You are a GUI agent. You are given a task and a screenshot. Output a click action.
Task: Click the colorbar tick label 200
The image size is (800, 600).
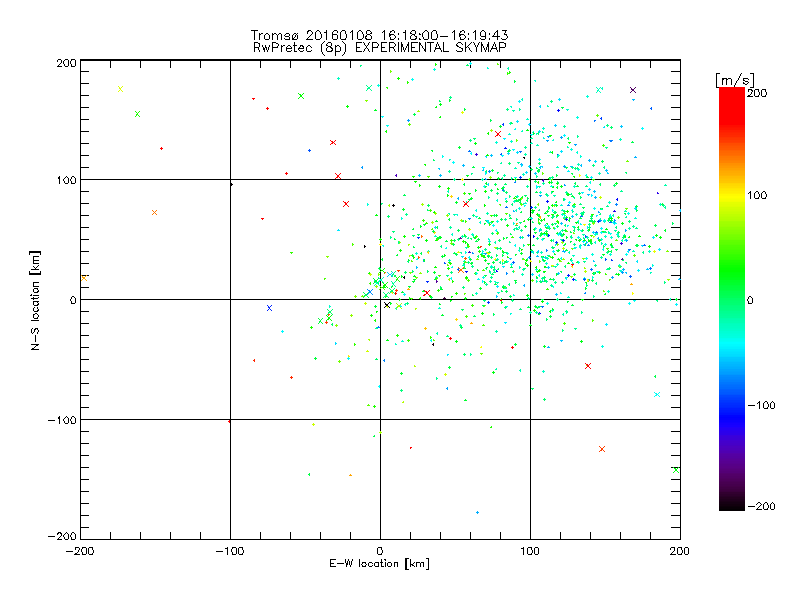(757, 92)
